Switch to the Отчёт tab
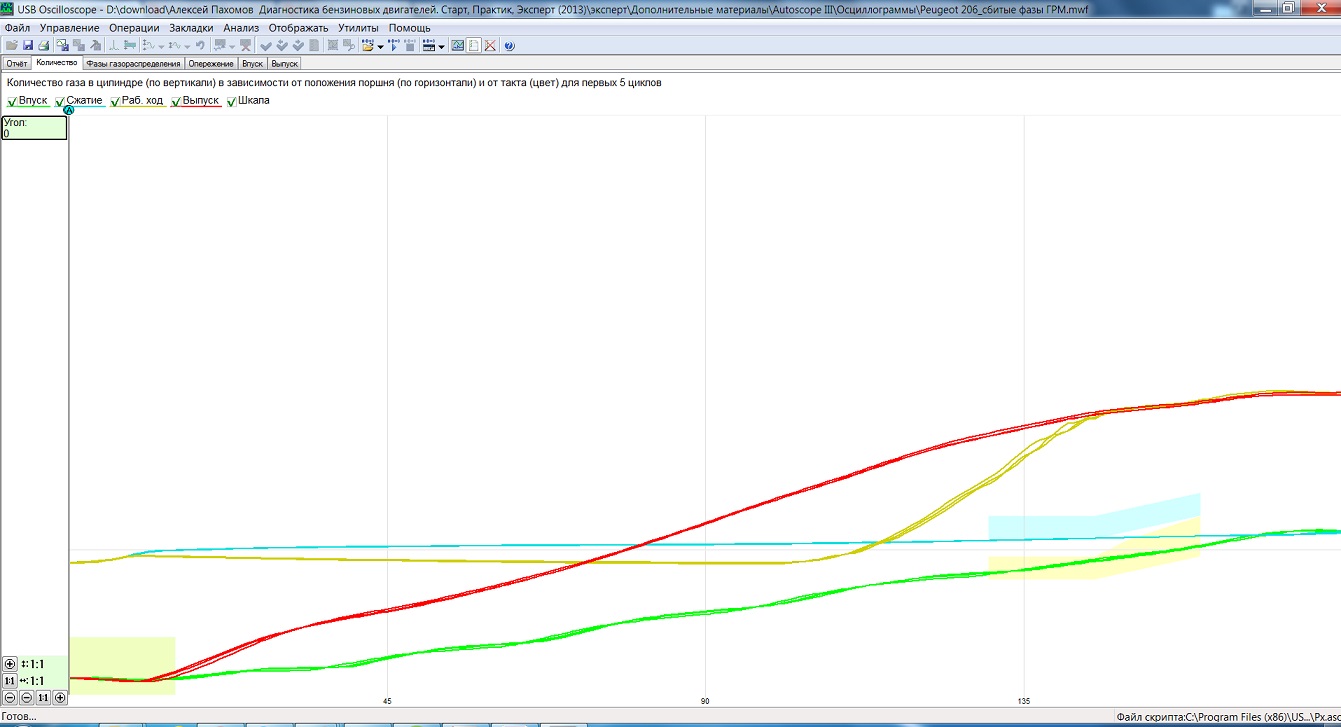This screenshot has width=1341, height=727. coord(17,63)
